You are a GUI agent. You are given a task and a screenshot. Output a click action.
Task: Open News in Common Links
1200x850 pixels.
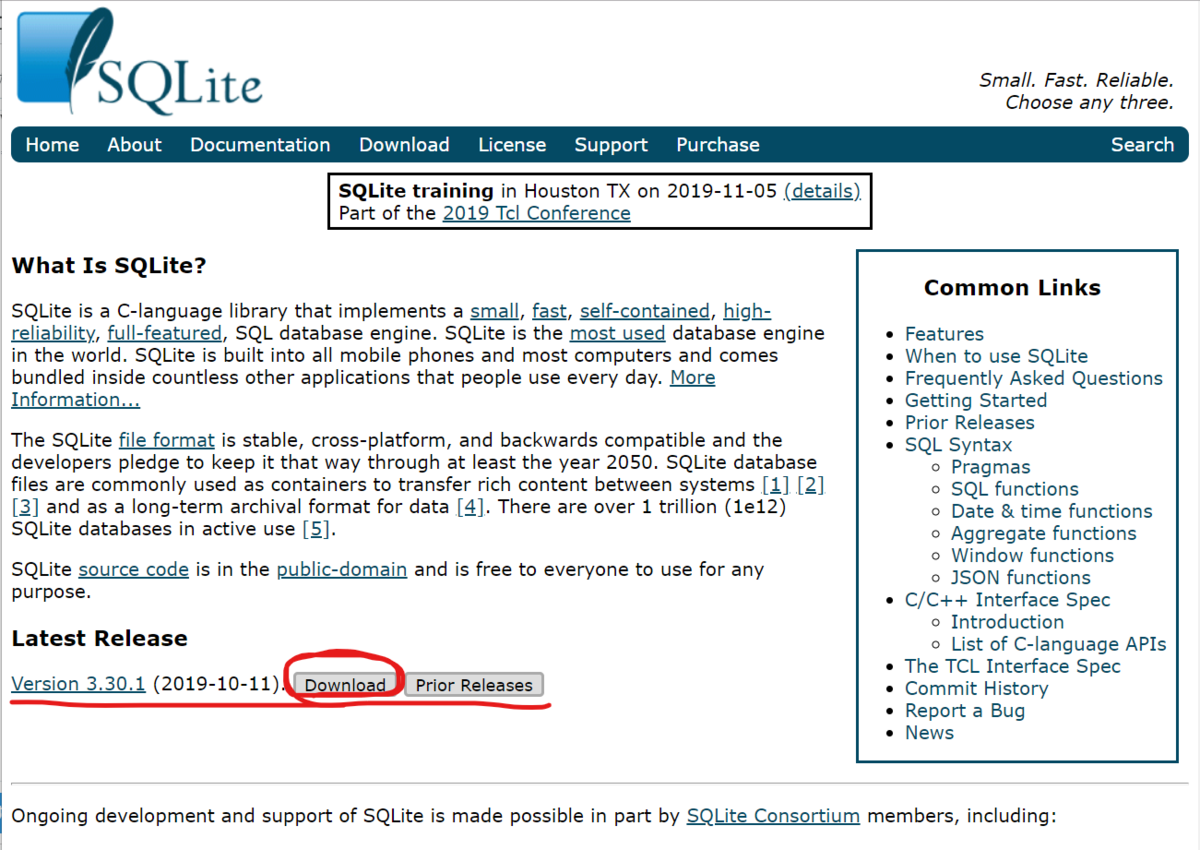pos(929,732)
